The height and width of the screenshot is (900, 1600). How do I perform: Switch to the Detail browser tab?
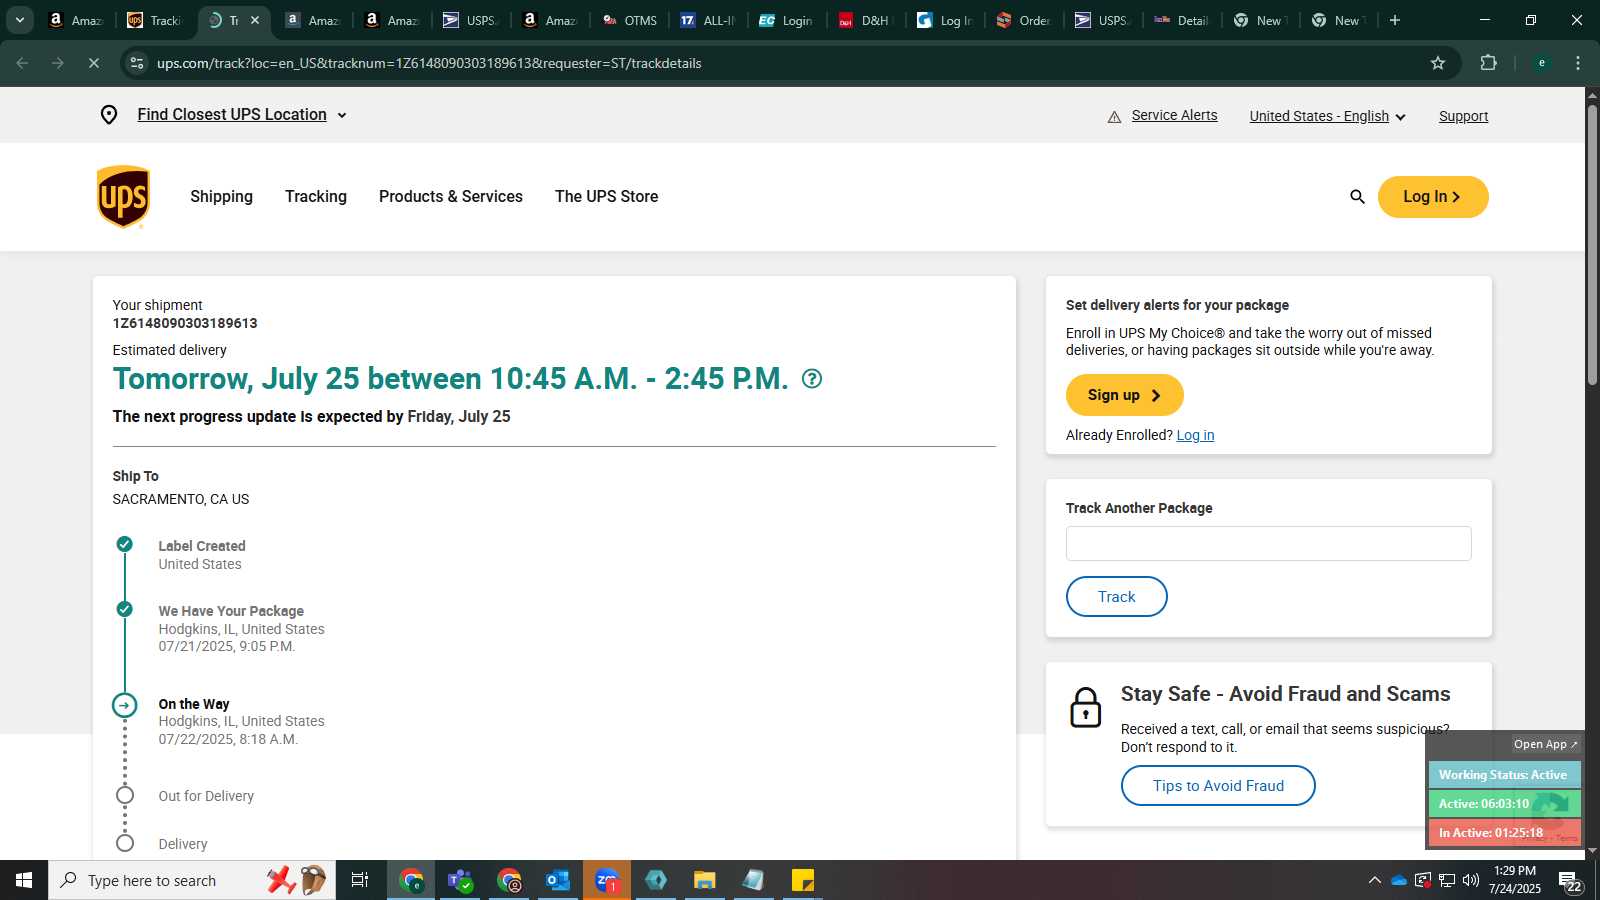1182,20
